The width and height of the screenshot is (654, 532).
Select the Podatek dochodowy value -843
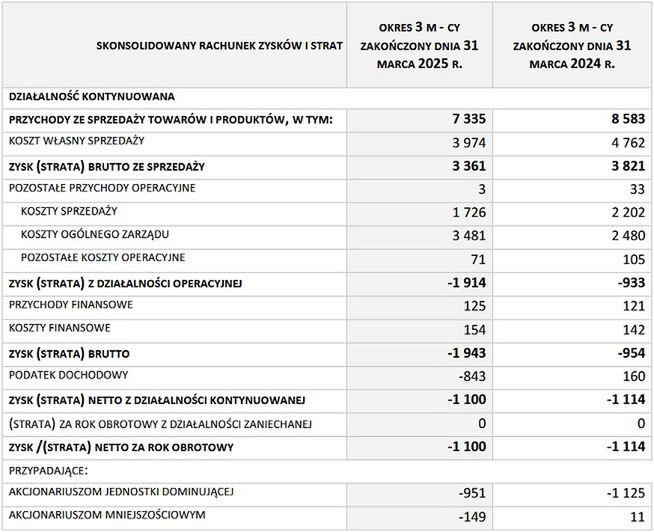(x=472, y=376)
